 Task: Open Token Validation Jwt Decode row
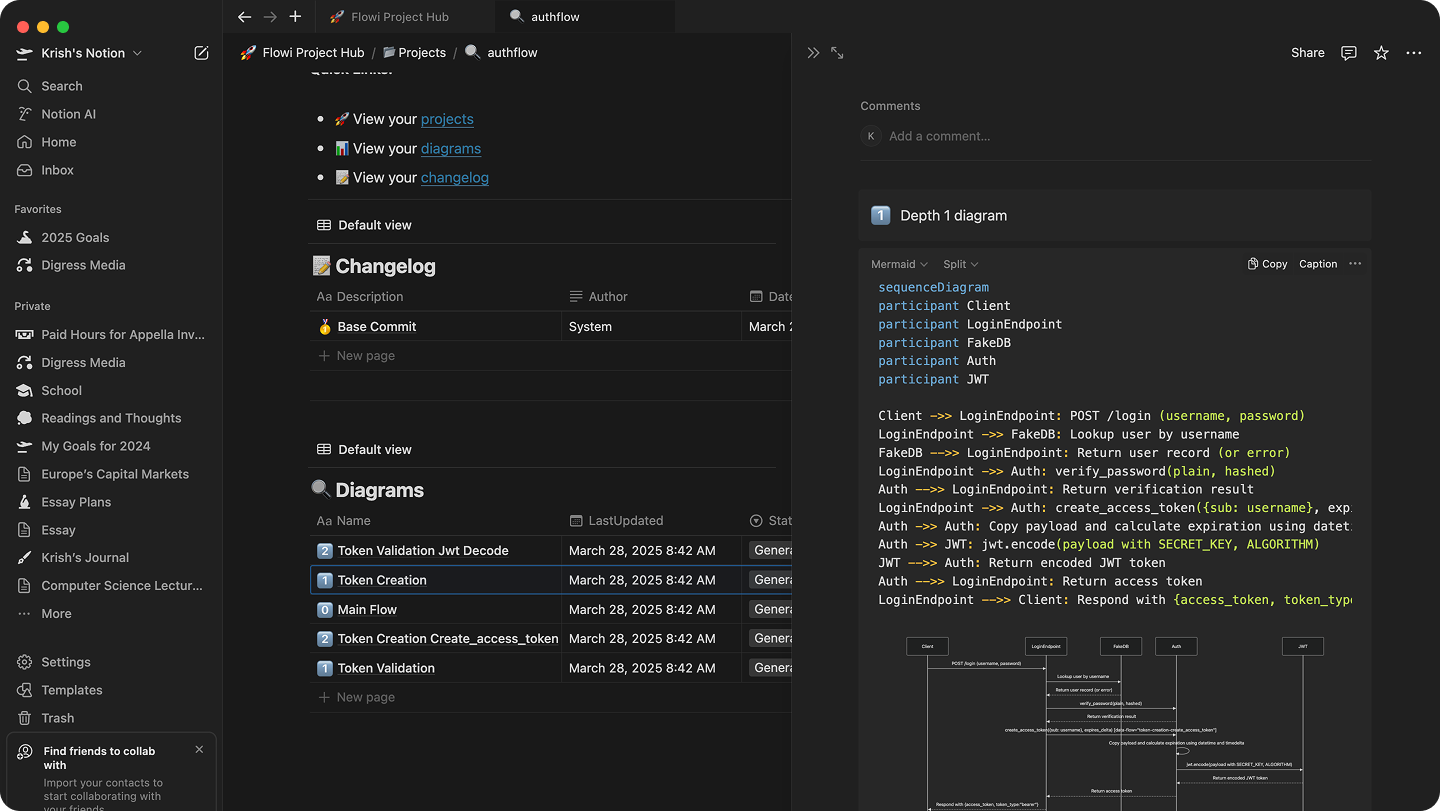tap(423, 551)
